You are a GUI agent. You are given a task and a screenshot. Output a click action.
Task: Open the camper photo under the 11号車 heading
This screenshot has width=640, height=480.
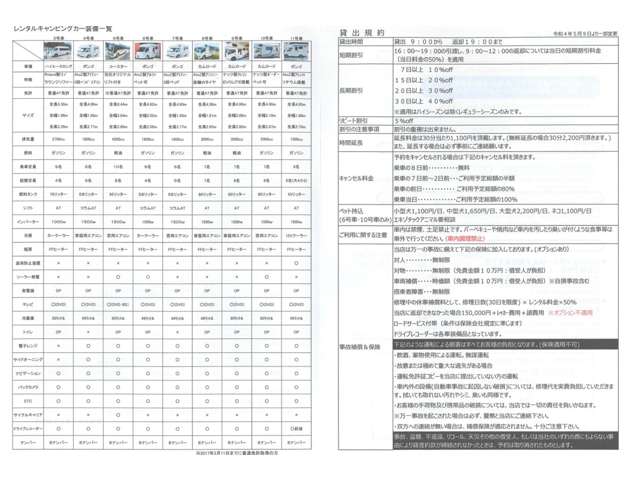[x=296, y=51]
